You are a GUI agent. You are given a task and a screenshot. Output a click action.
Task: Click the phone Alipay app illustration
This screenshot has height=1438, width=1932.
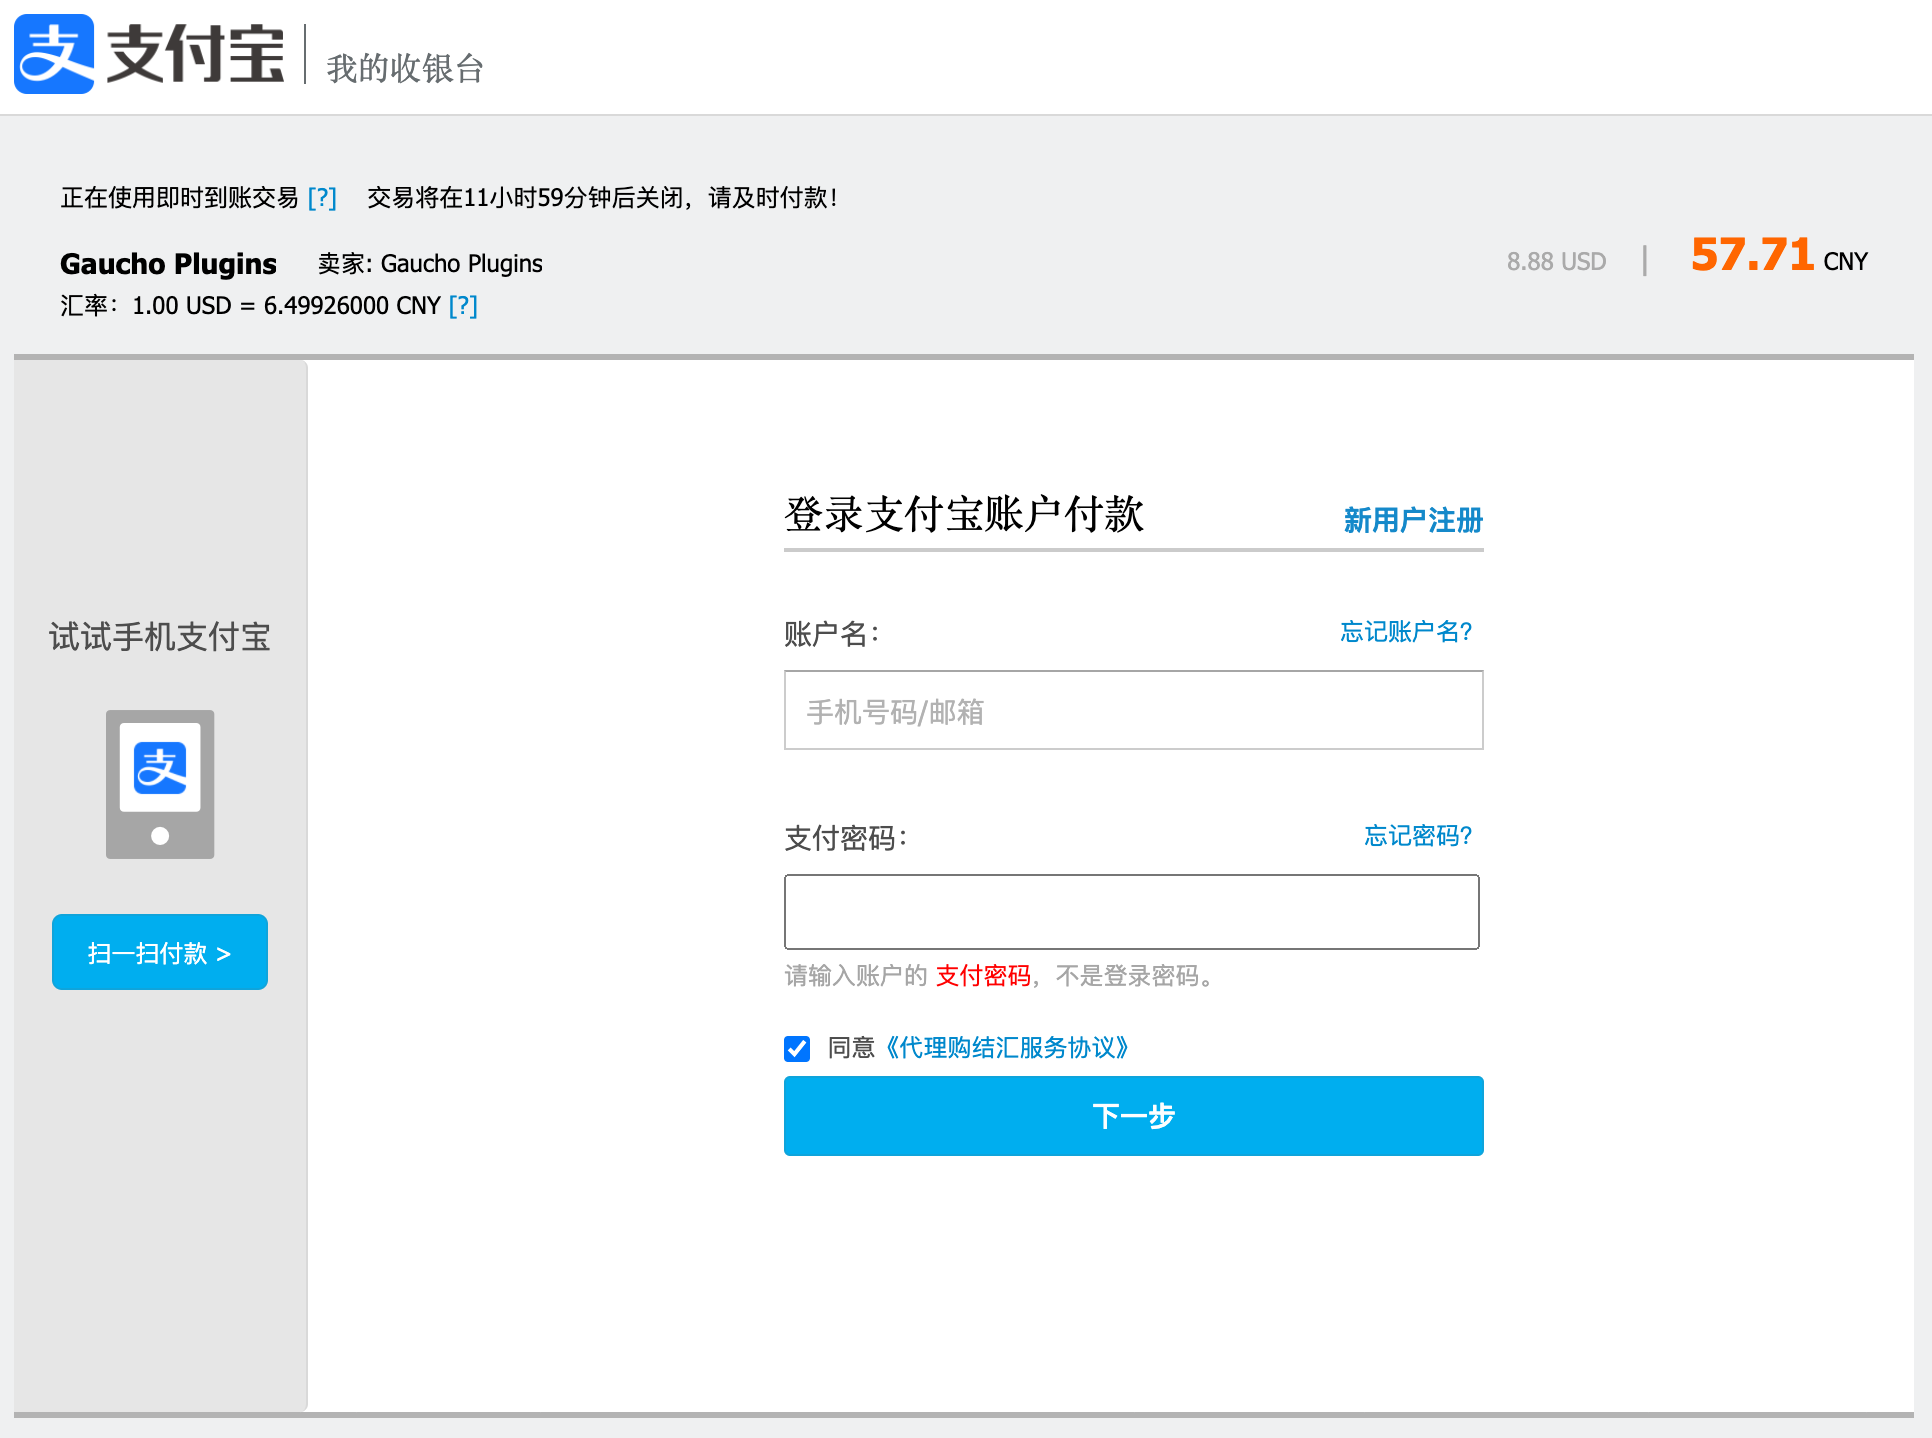click(x=160, y=784)
